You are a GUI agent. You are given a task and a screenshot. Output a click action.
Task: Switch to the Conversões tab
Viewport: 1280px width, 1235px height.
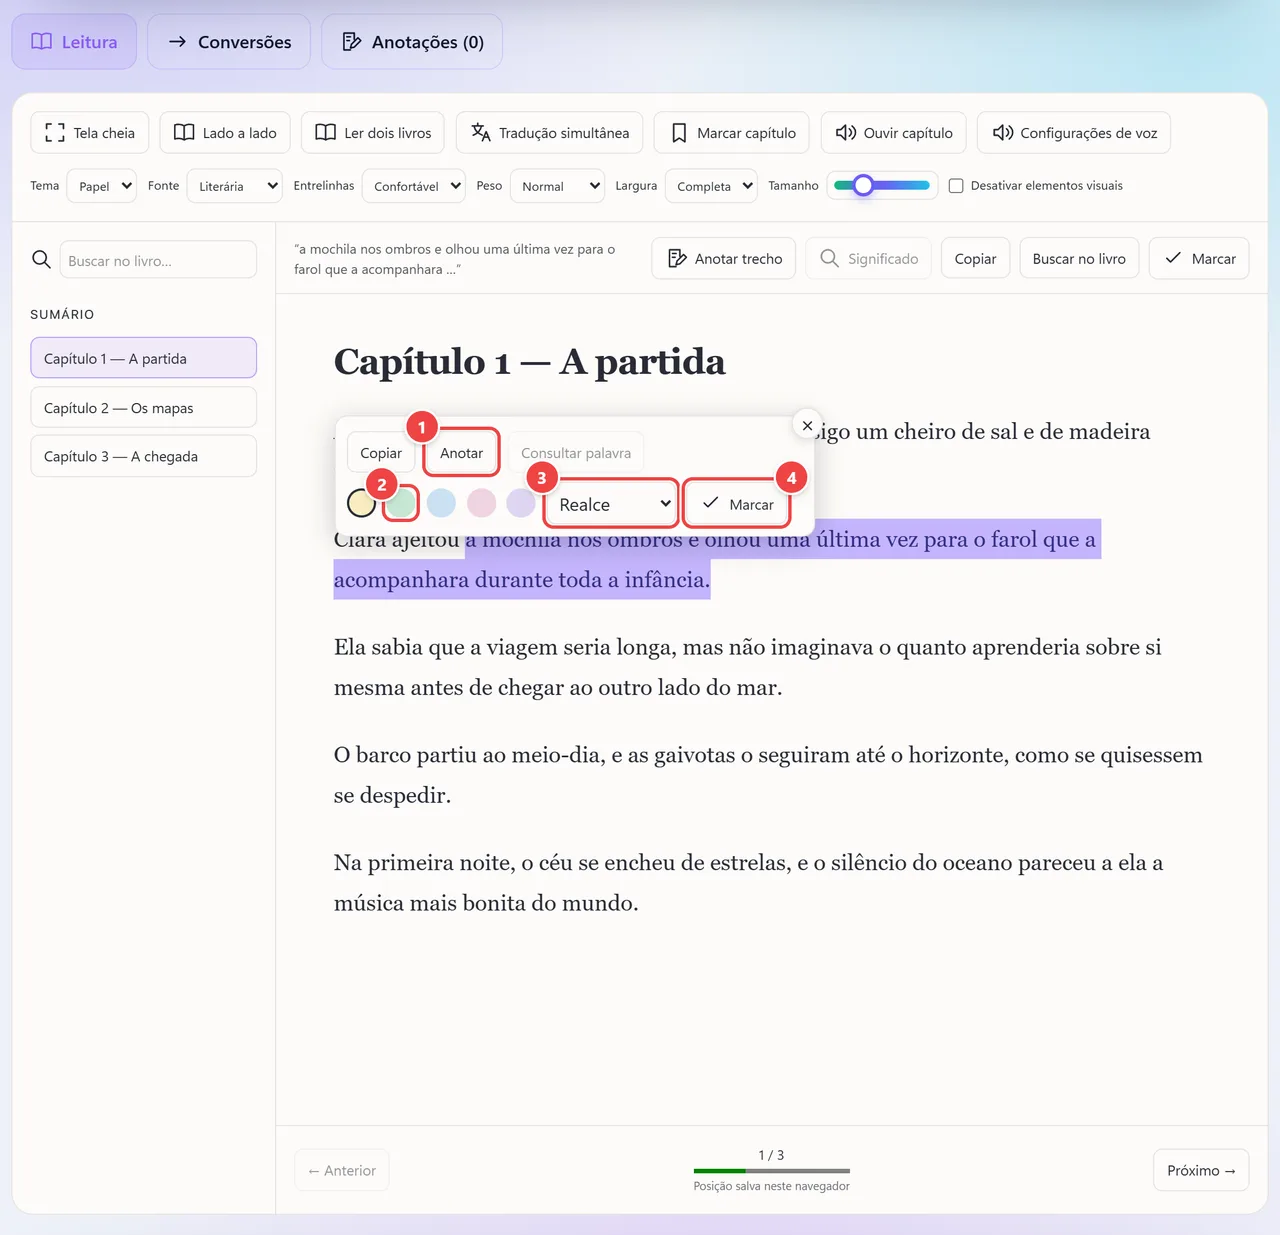[x=229, y=42]
